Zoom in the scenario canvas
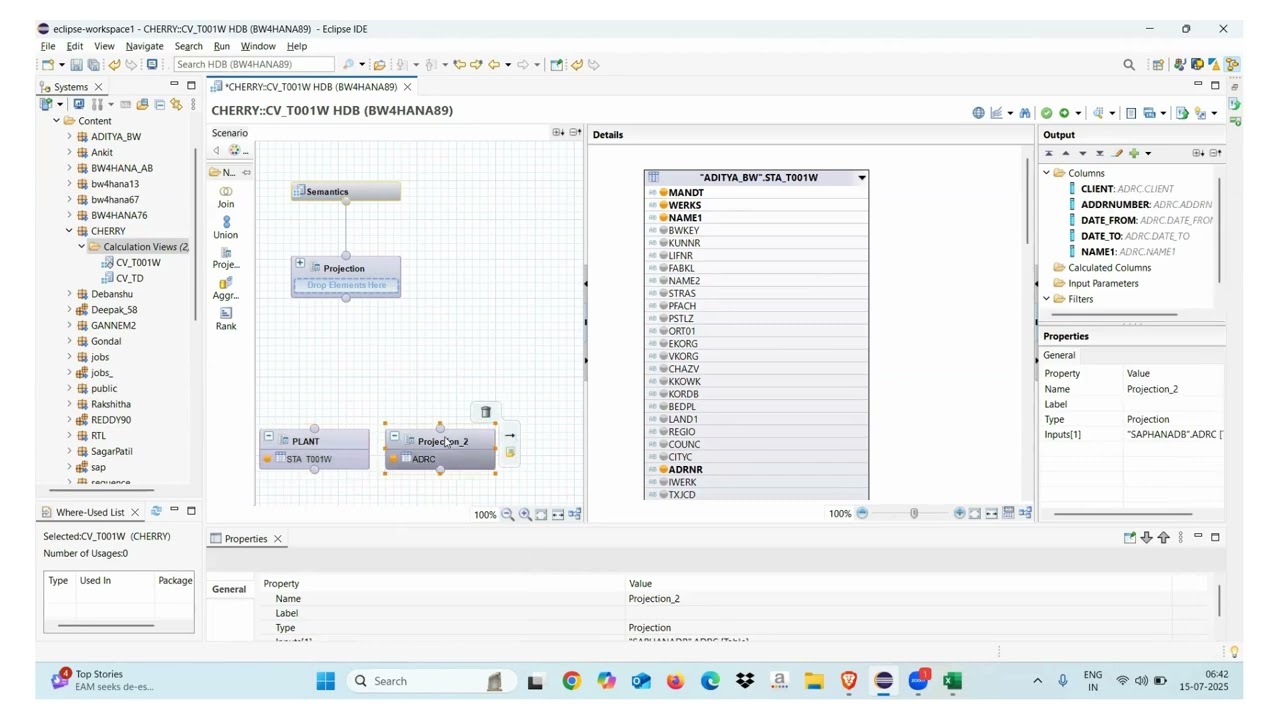 (x=525, y=514)
